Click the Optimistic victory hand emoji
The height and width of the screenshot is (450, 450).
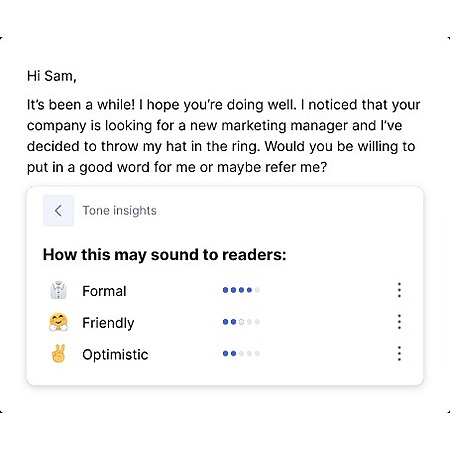[58, 354]
